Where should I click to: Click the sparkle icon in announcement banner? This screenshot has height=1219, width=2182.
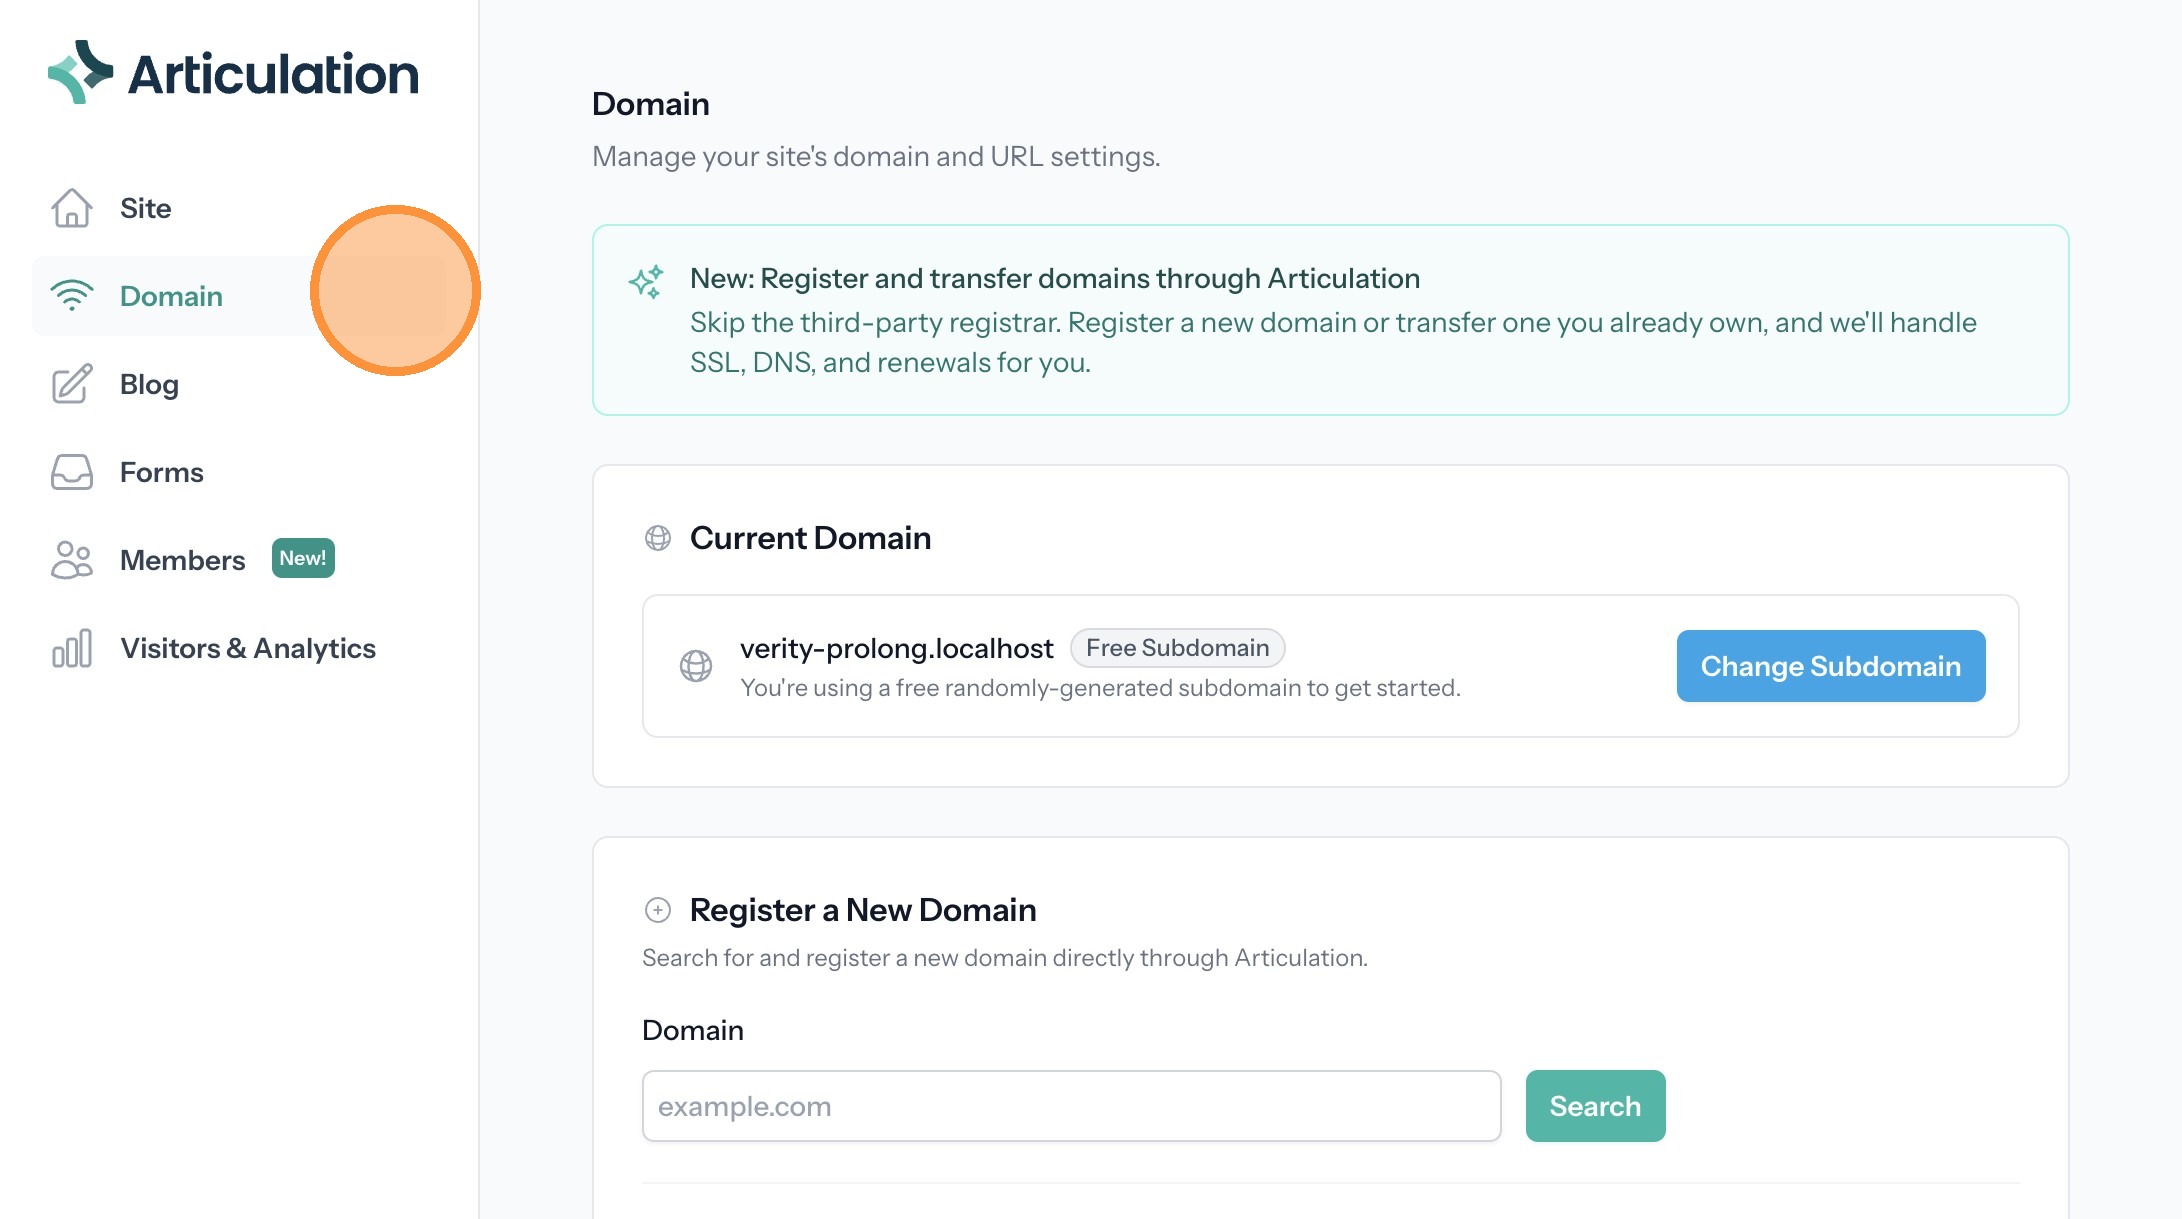point(646,282)
